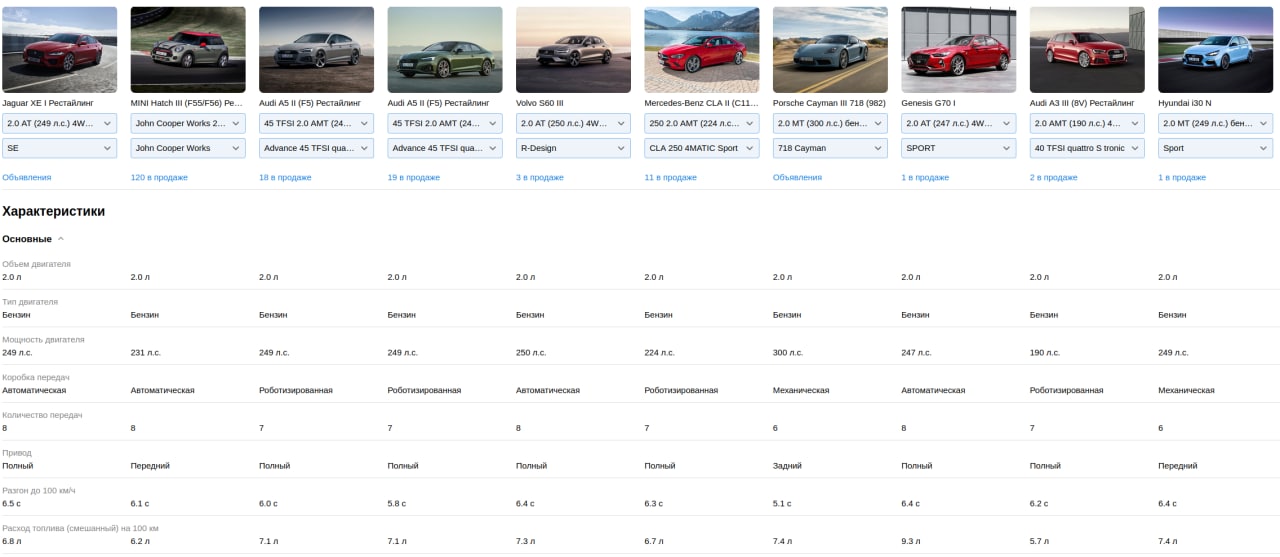This screenshot has width=1280, height=557.
Task: Click the Количество передач label
Action: (42, 415)
